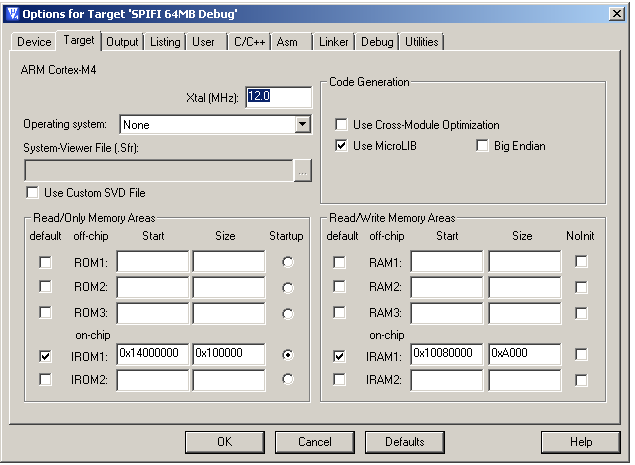Switch to the Device tab
635x465 pixels.
coord(34,42)
